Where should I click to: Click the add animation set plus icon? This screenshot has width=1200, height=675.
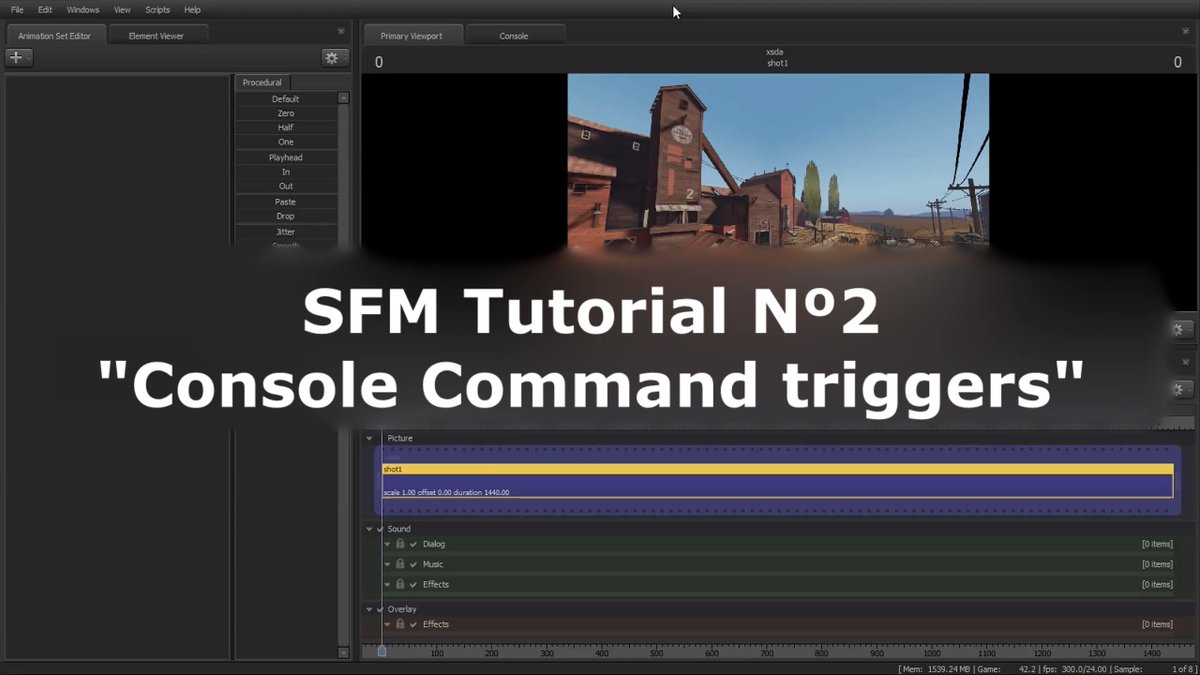point(17,57)
